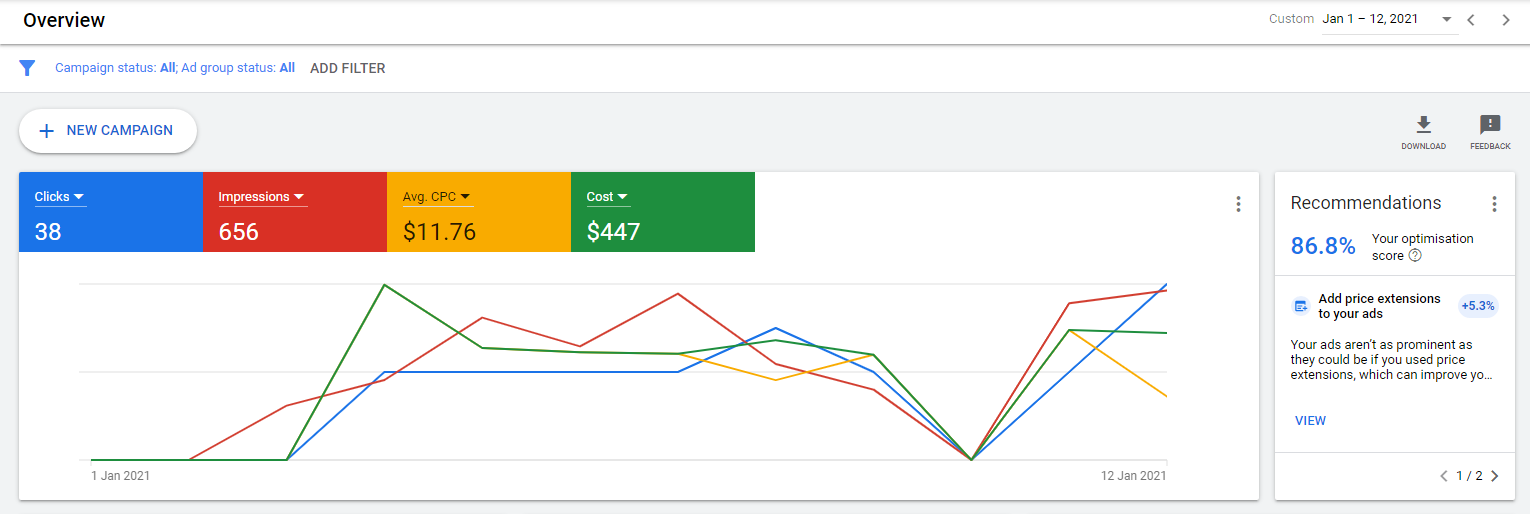Screen dimensions: 1530x514
Task: Click ADD FILTER
Action: [x=347, y=68]
